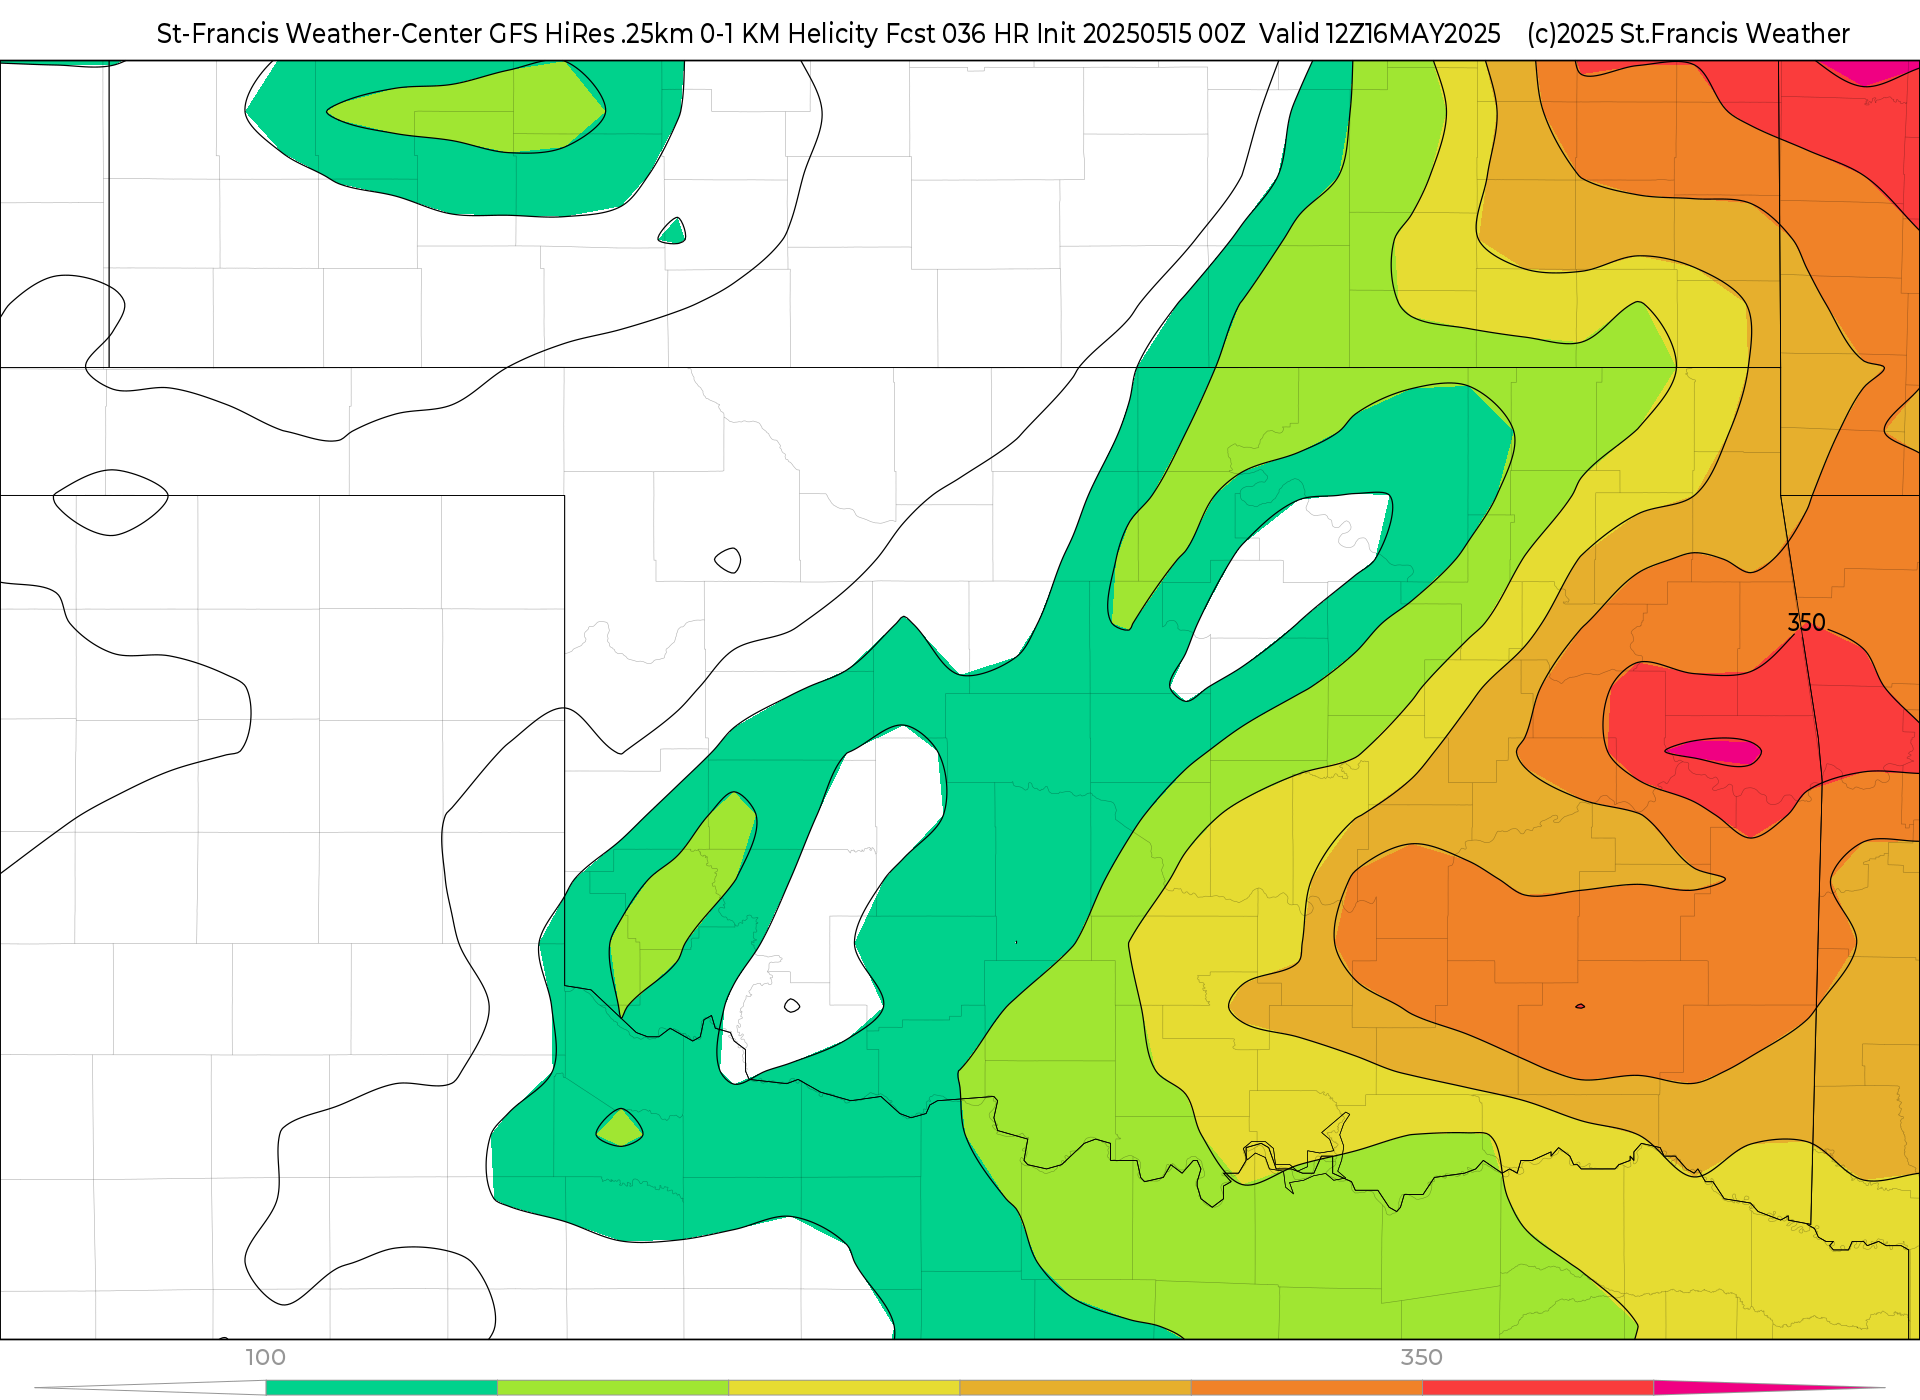This screenshot has width=1920, height=1400.
Task: Click the '(c)2025 St.Francis Weather' copyright text
Action: [x=1688, y=34]
